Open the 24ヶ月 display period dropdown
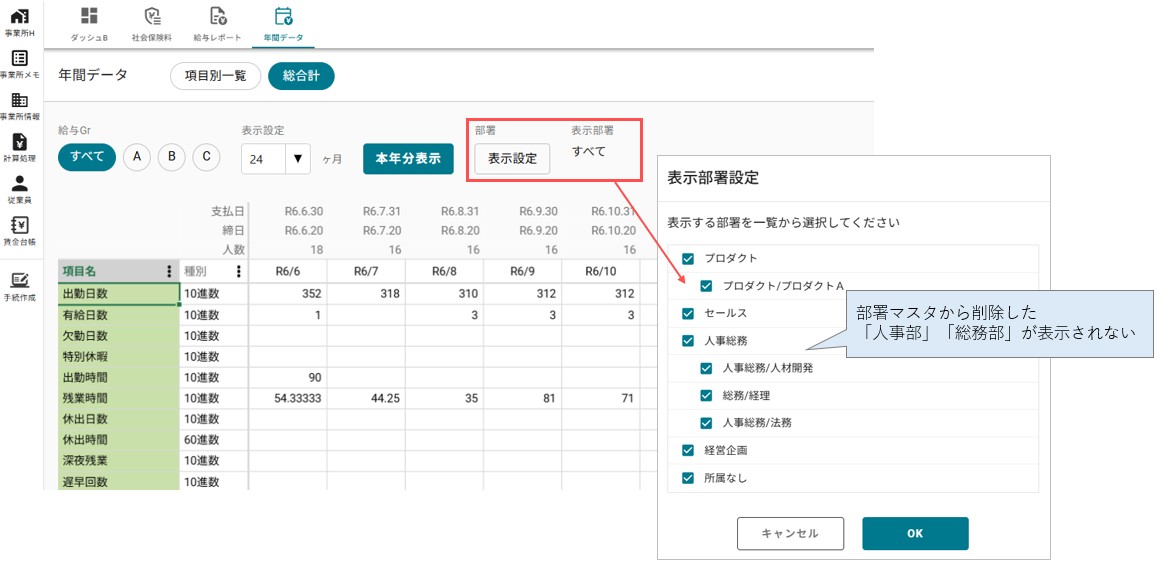 (275, 159)
